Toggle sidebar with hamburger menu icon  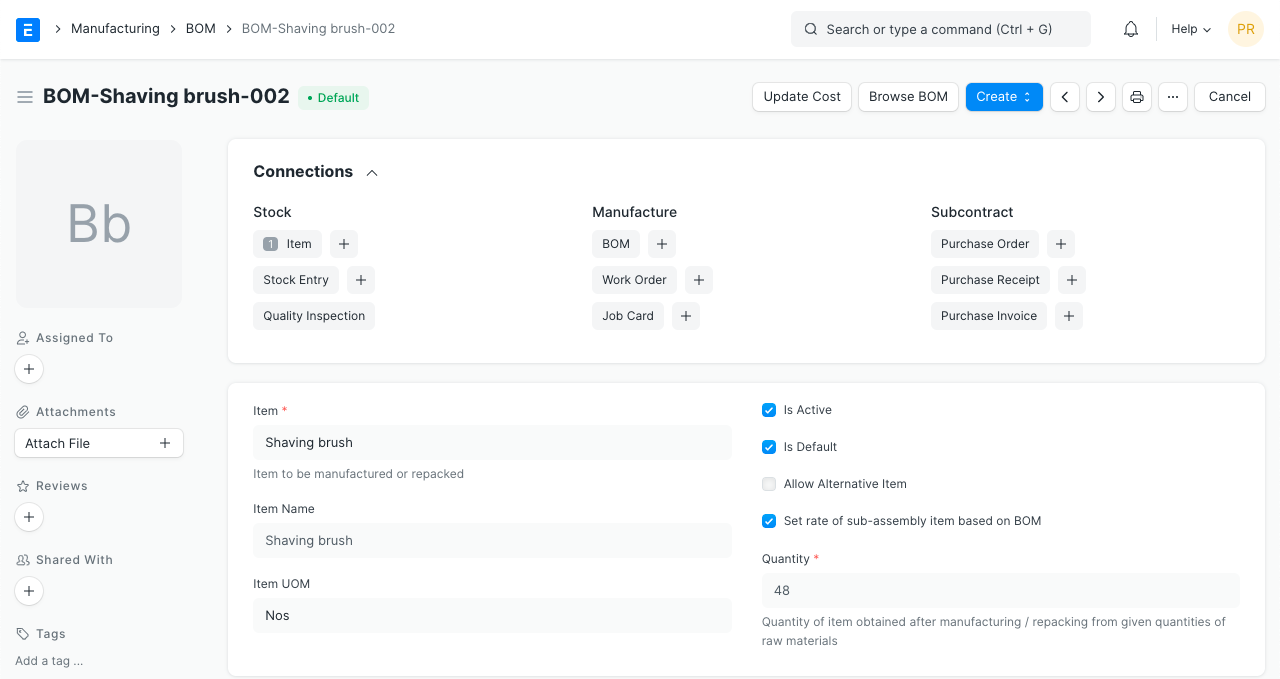[25, 97]
